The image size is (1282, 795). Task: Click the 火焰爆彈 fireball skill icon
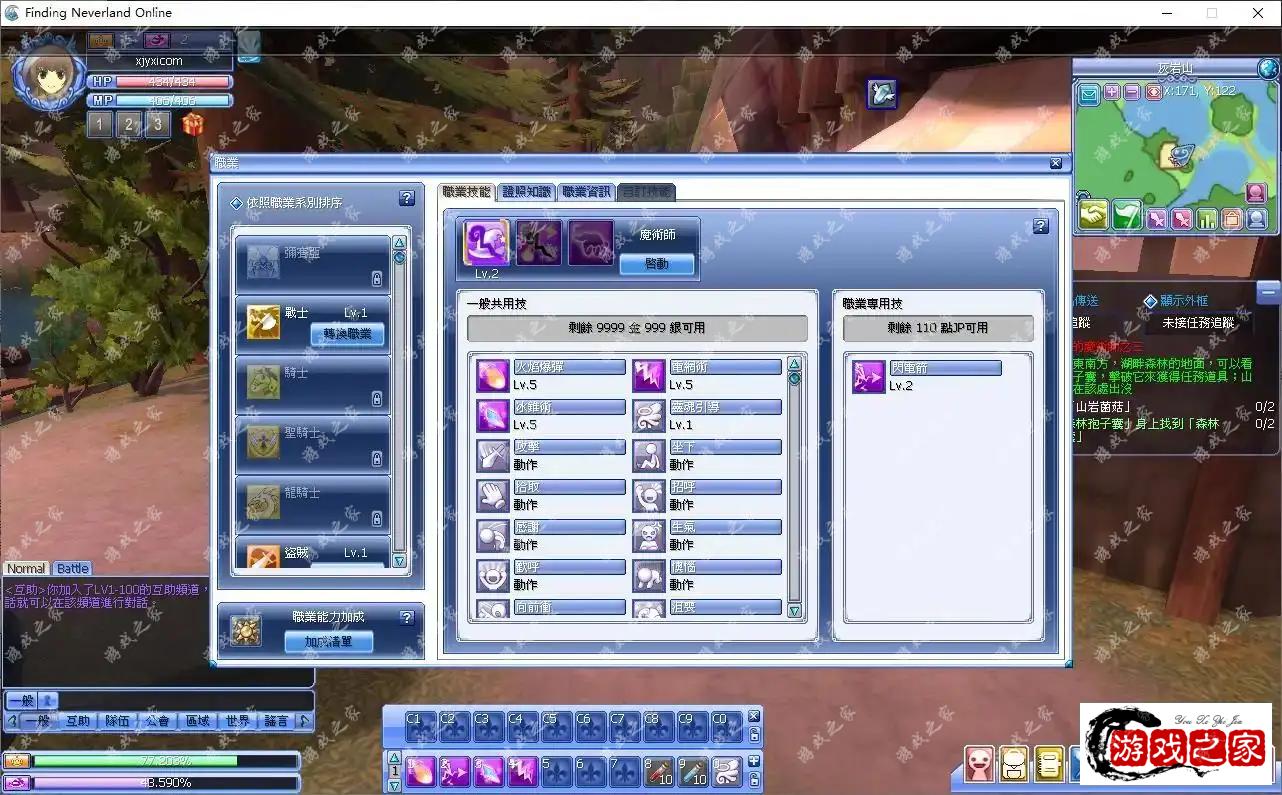point(492,376)
